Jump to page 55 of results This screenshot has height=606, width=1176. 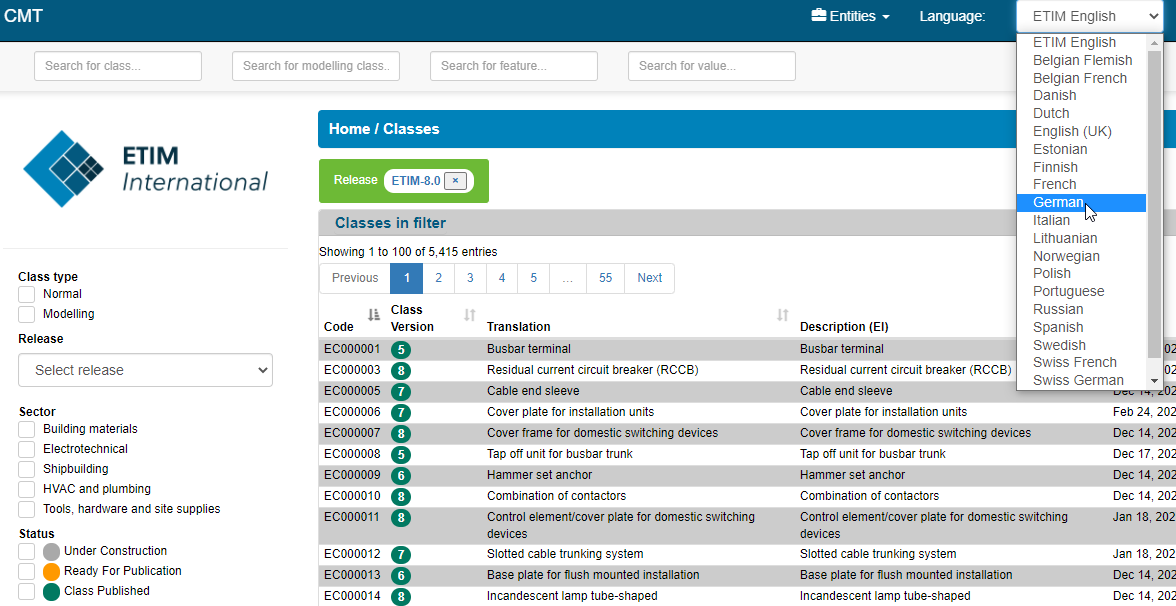605,278
